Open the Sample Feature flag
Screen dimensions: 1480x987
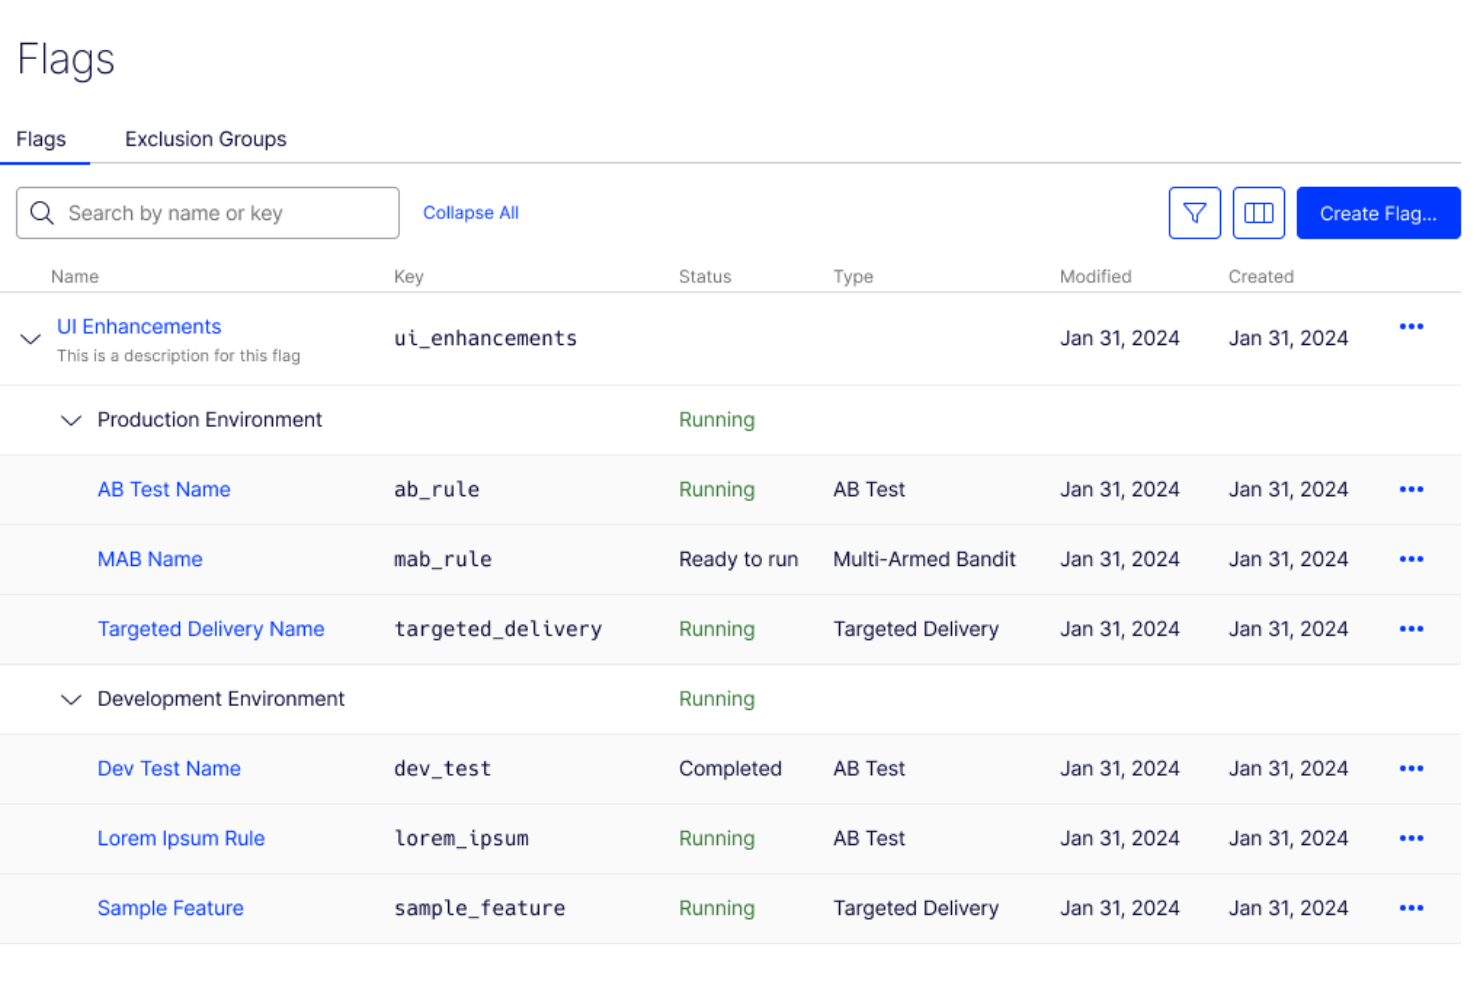coord(170,907)
